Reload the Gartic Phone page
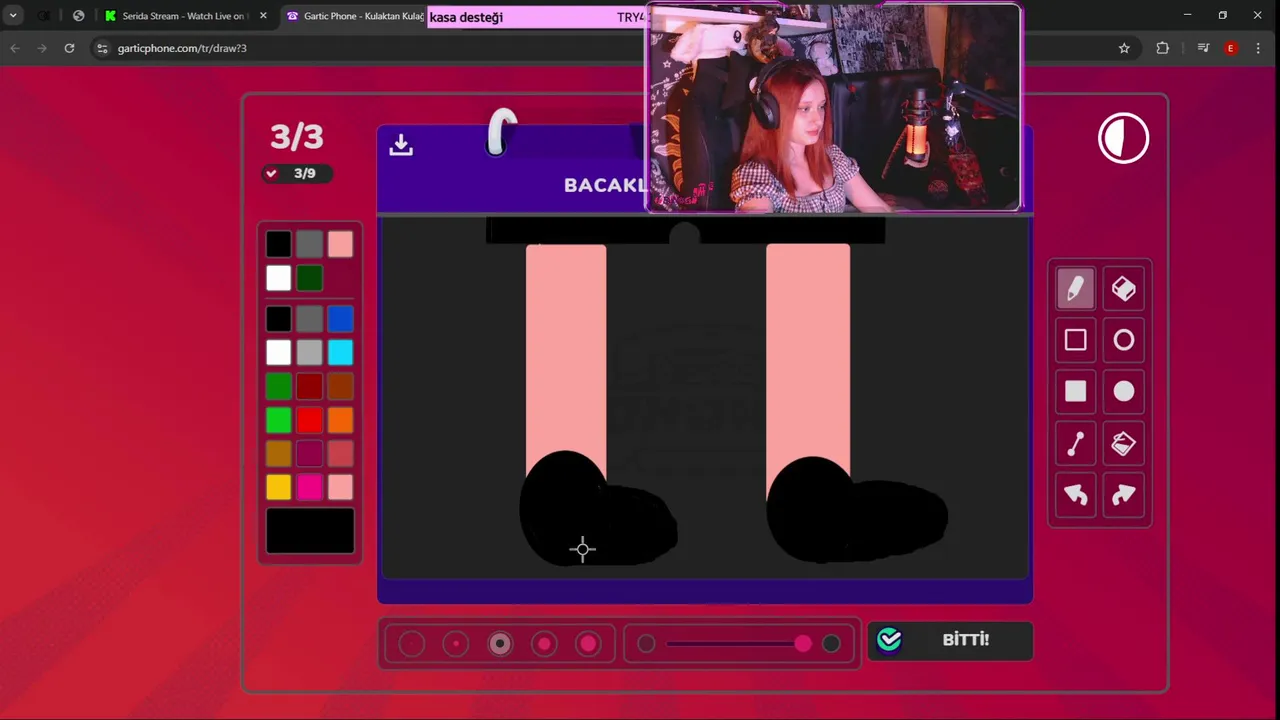 [69, 48]
